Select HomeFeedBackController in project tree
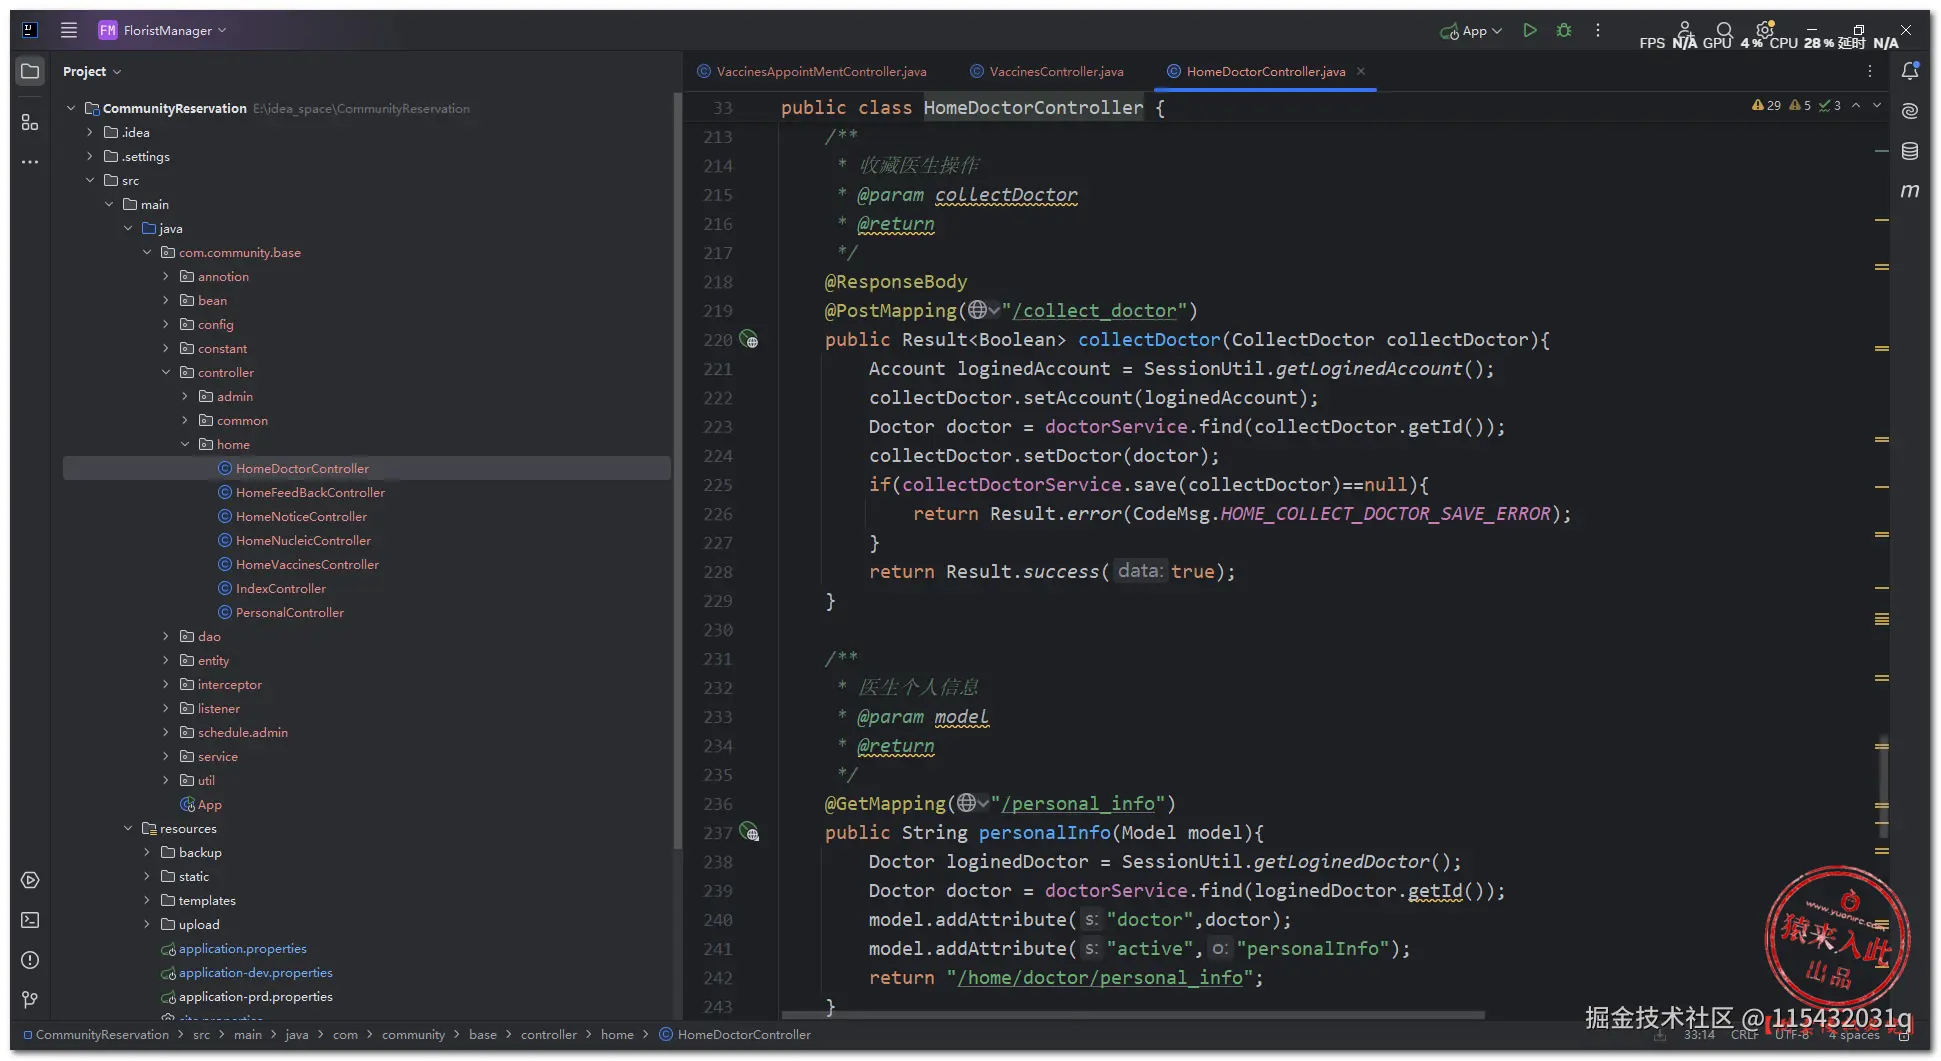 310,492
